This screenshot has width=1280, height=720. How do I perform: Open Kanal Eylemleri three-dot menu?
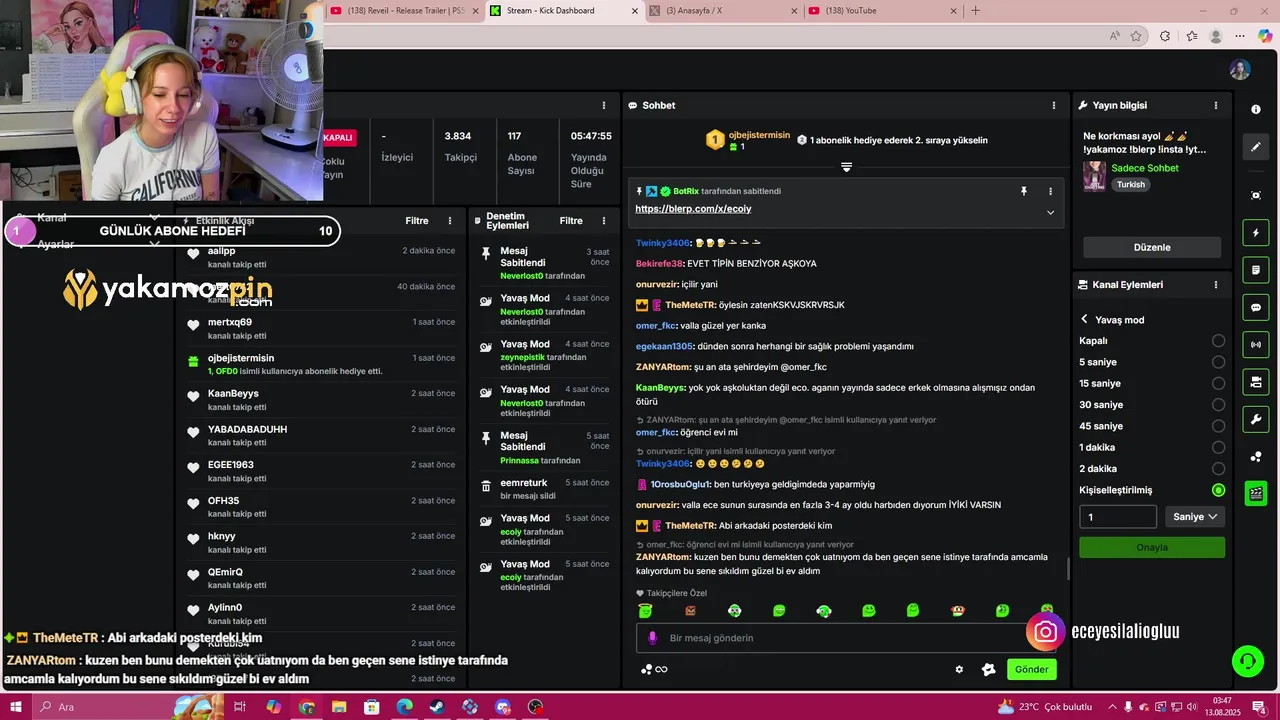point(1216,285)
